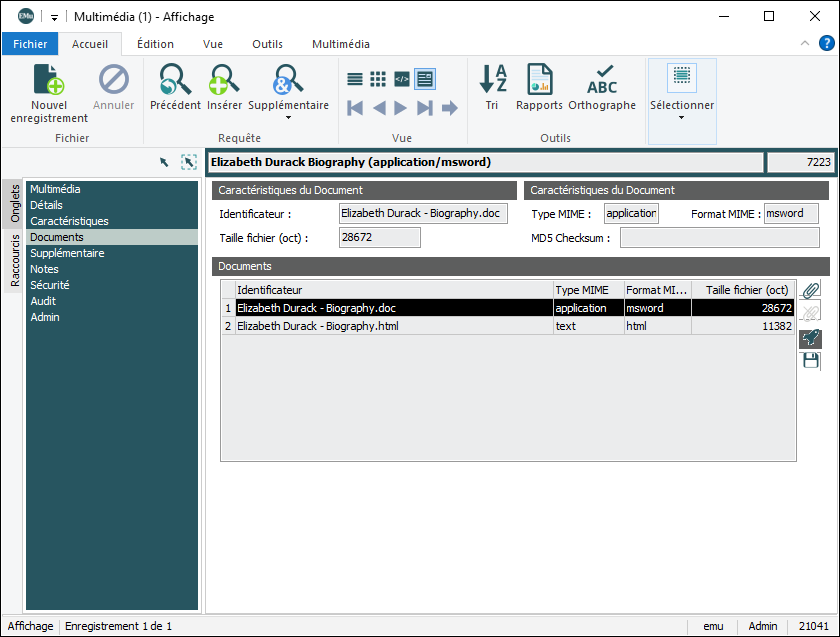840x637 pixels.
Task: Click the Nouvel enregistrement icon
Action: tap(49, 80)
